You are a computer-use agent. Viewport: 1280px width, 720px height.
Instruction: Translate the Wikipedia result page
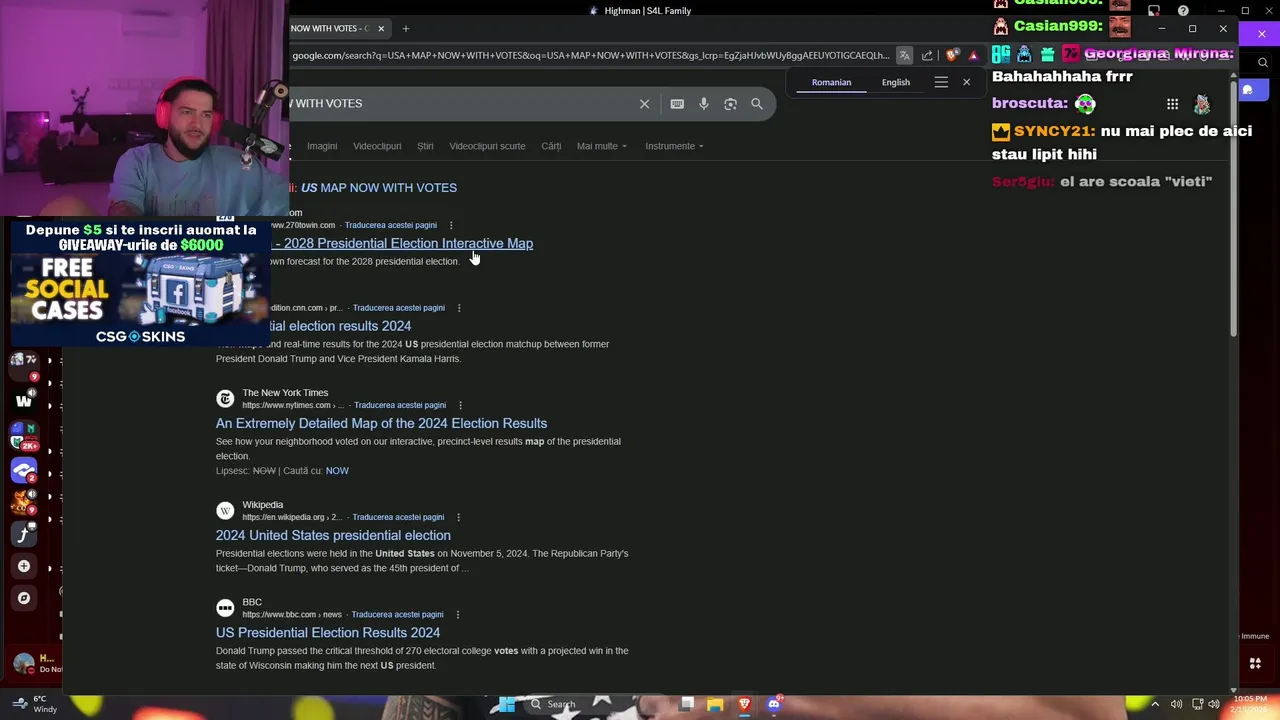pos(398,517)
